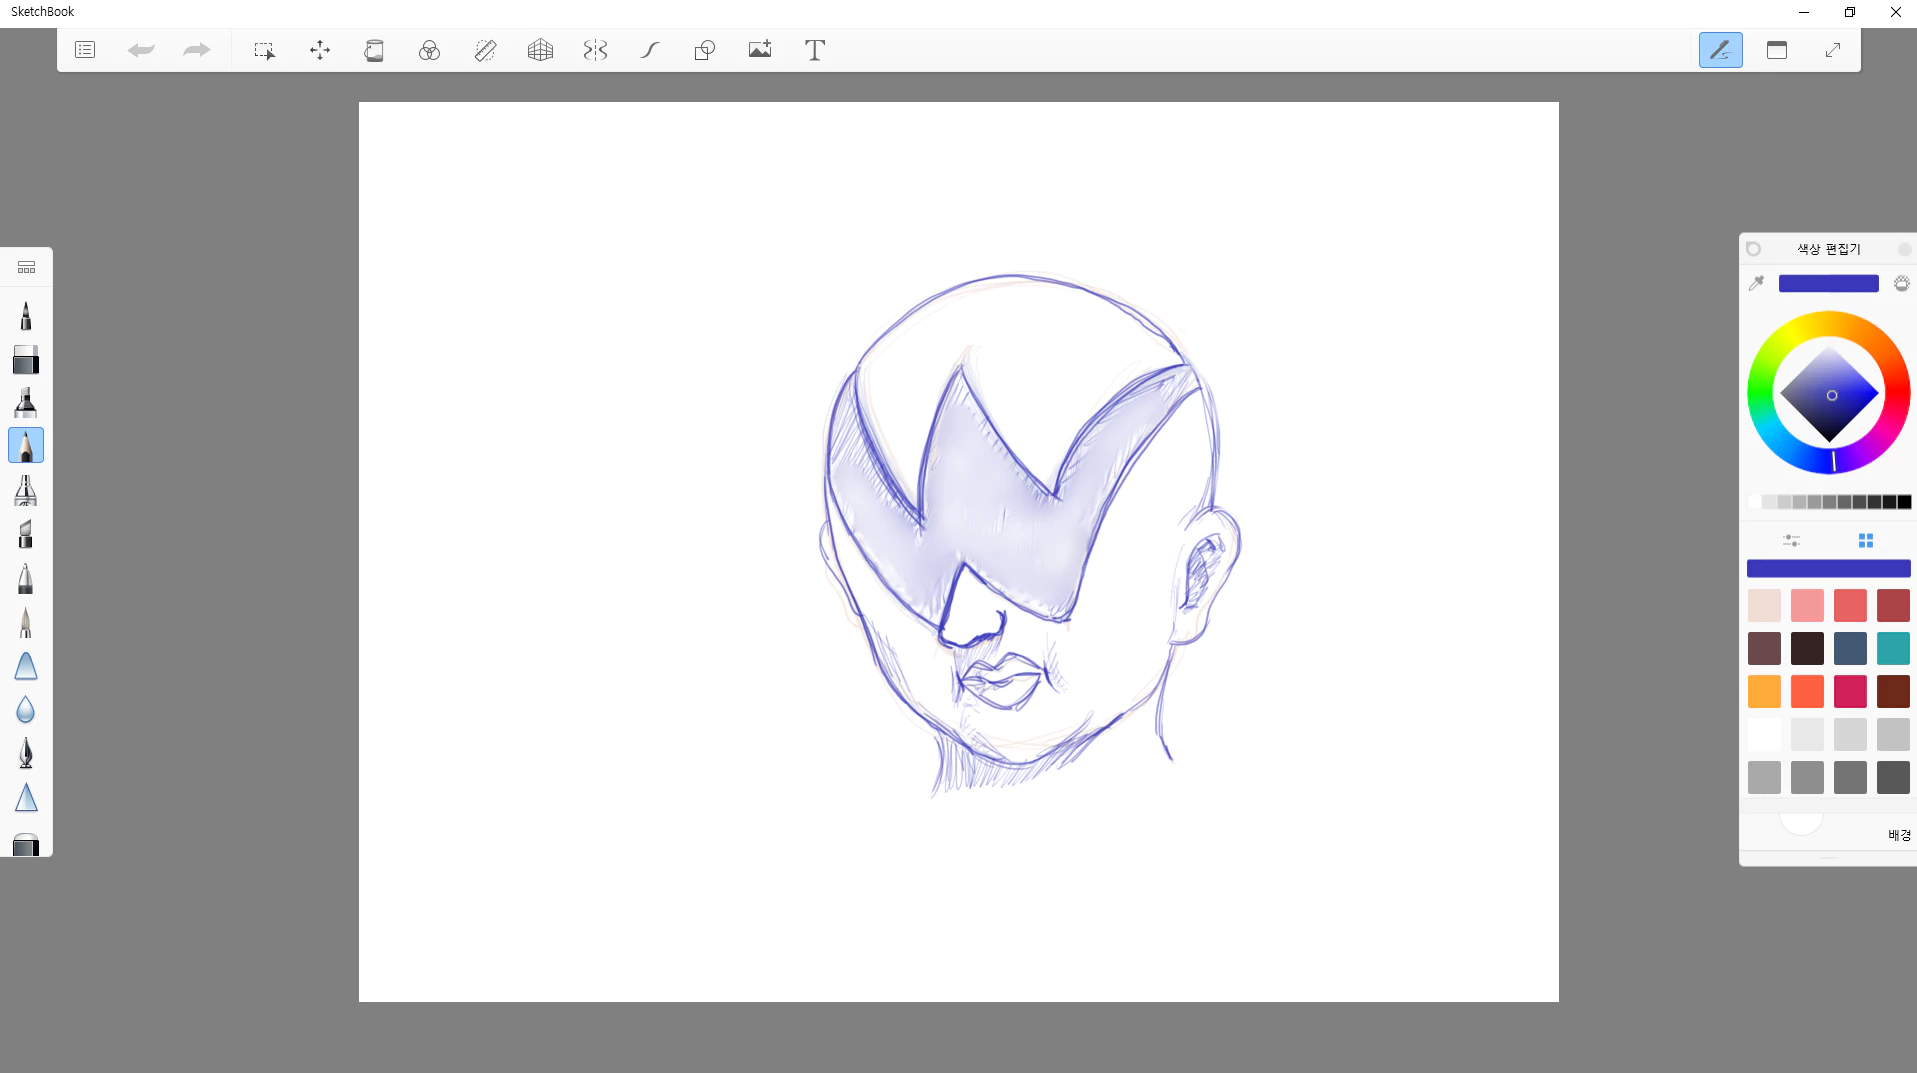Click inside the saturation diamond picker

(x=1829, y=394)
